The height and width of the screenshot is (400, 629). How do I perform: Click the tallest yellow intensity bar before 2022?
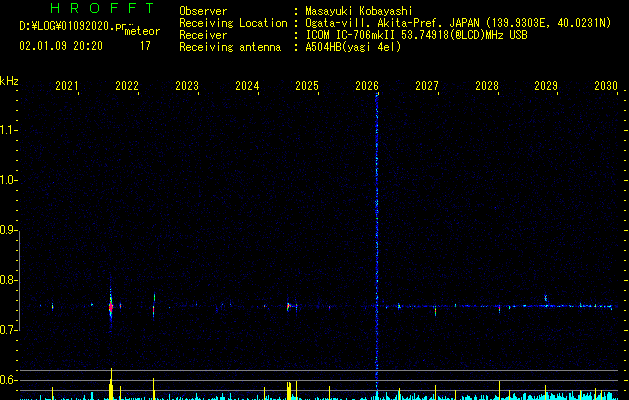coord(111,384)
